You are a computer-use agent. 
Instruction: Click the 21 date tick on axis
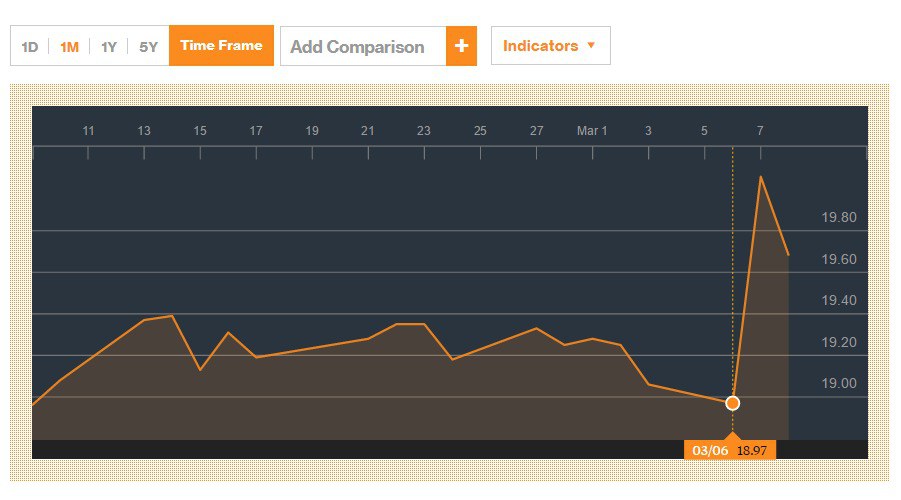click(368, 131)
